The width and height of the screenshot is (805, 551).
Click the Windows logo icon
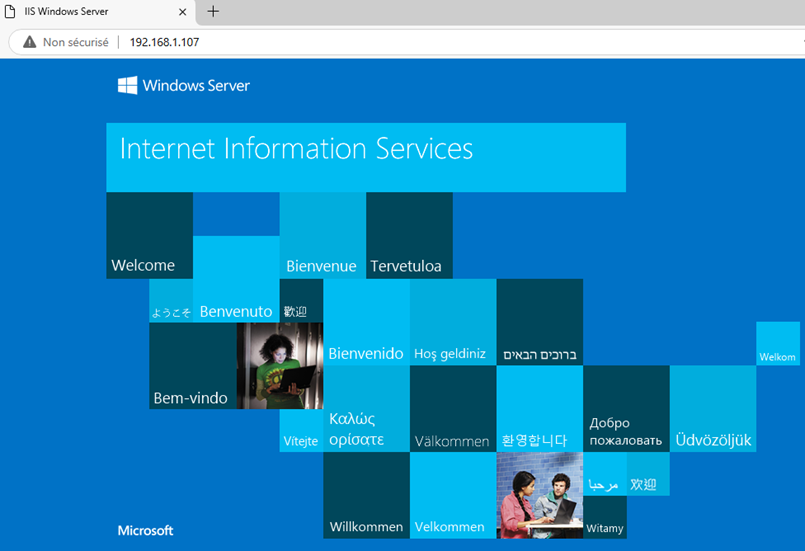(127, 85)
